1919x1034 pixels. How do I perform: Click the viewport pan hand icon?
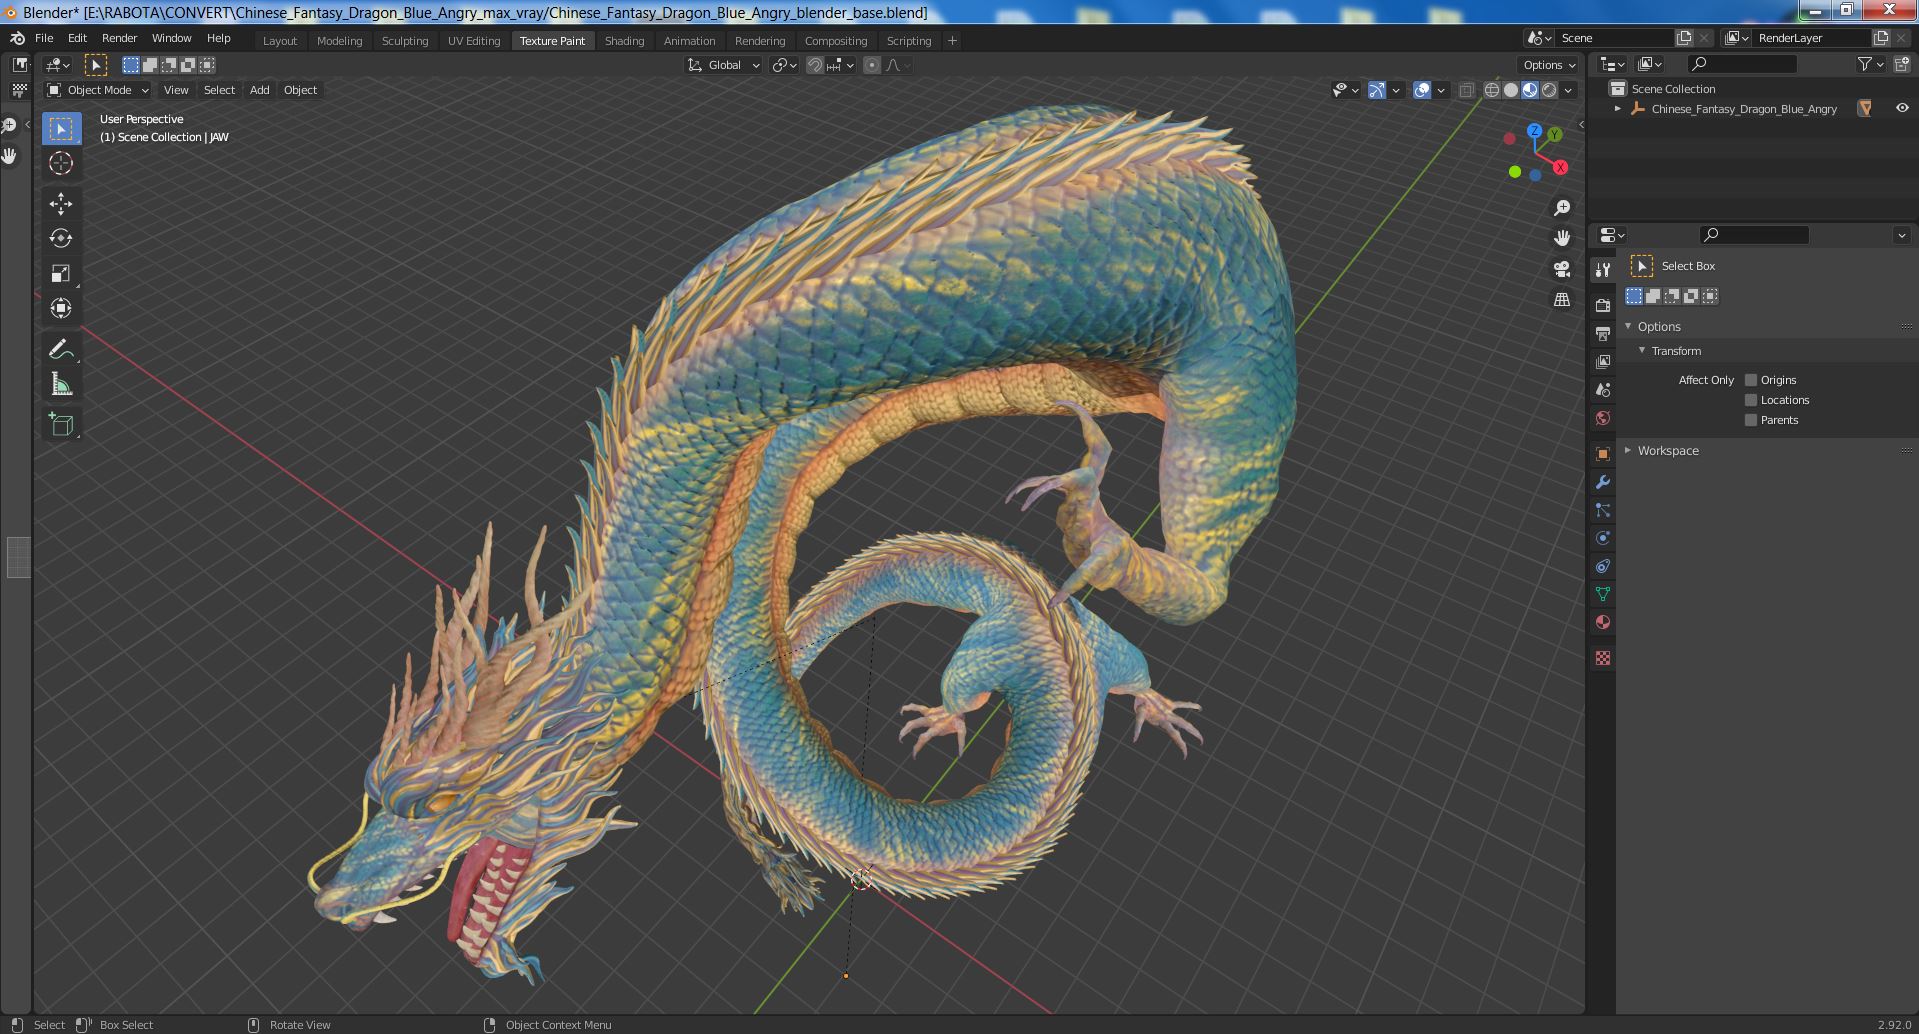point(1562,238)
